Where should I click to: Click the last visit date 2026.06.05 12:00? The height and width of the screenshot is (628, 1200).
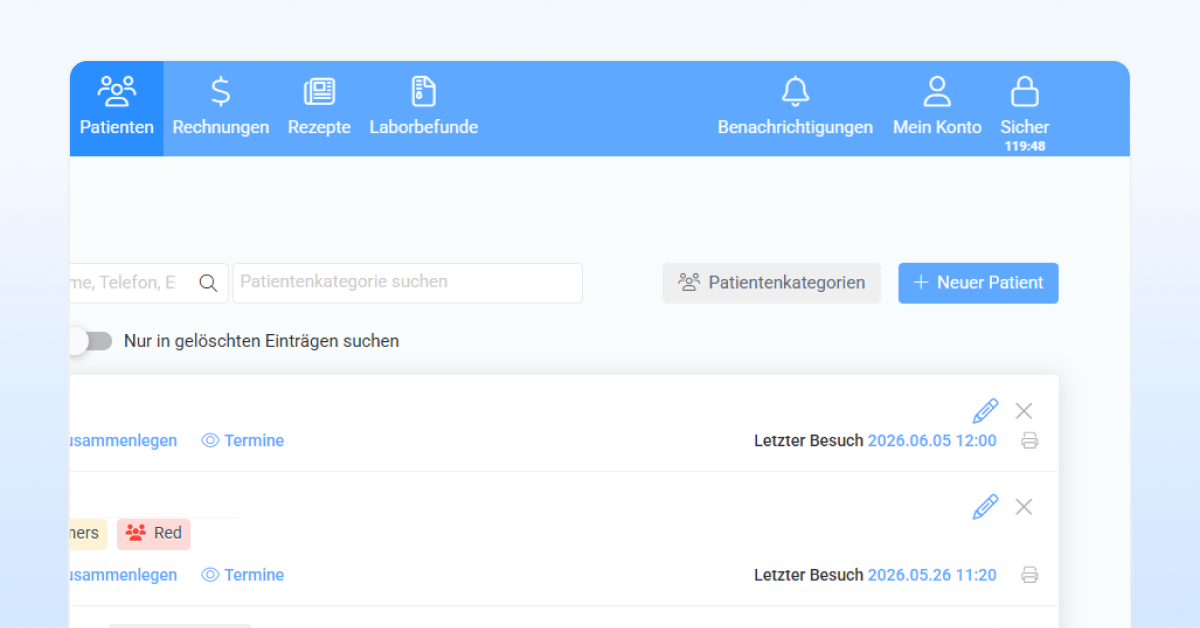click(x=932, y=441)
